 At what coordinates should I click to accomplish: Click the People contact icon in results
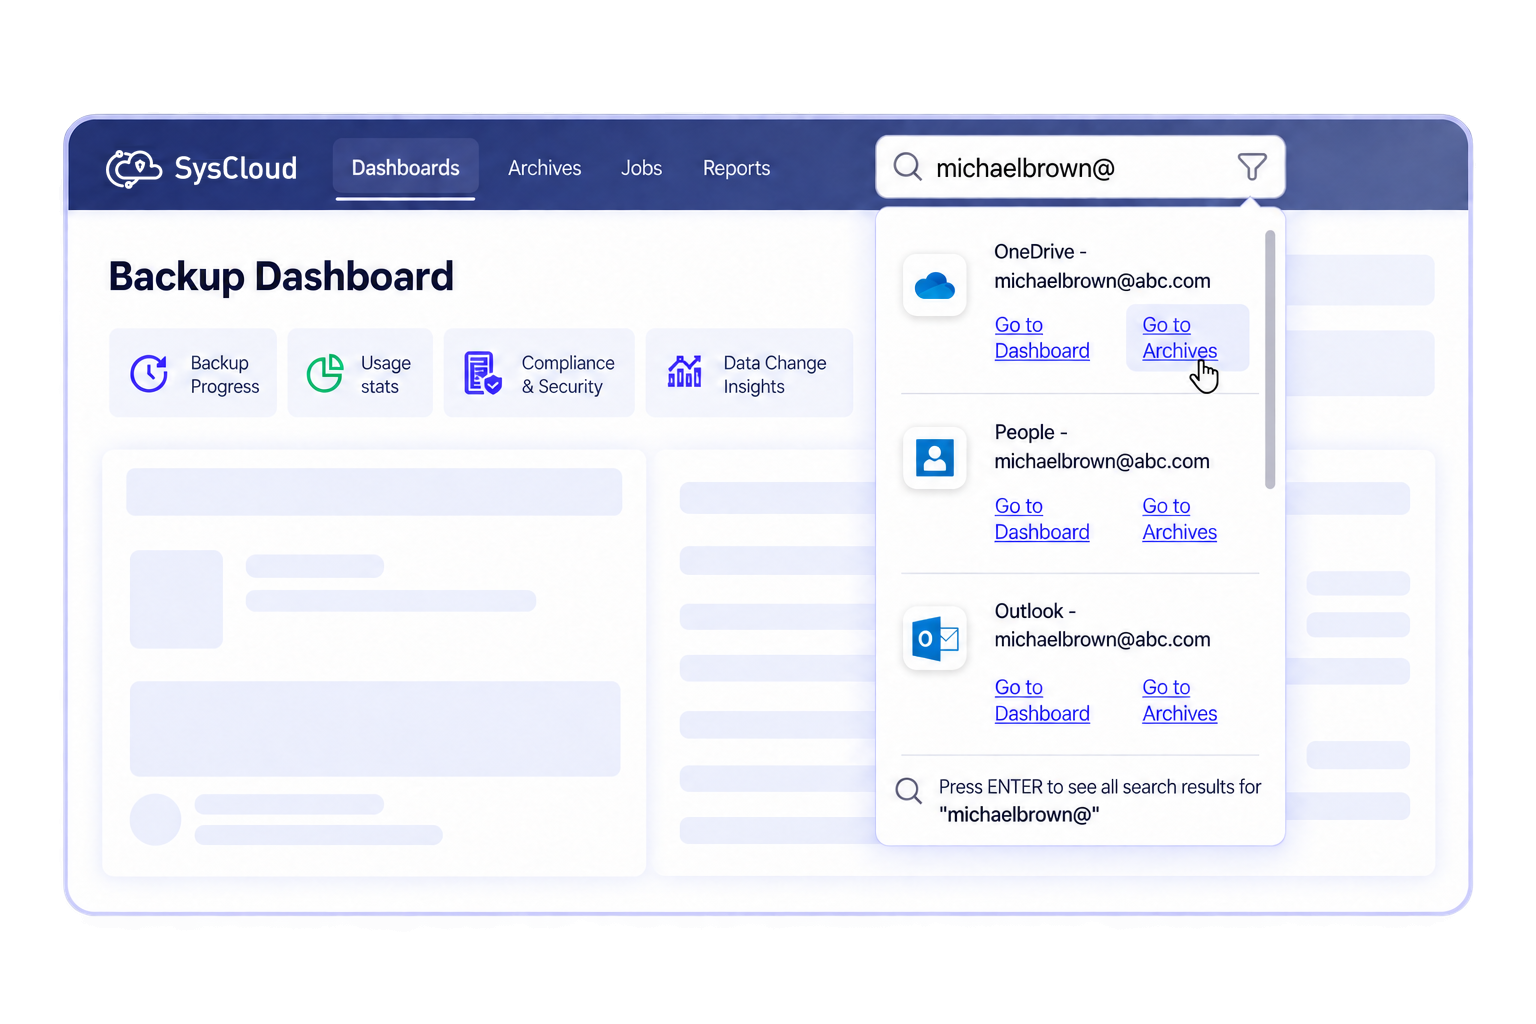[x=935, y=458]
